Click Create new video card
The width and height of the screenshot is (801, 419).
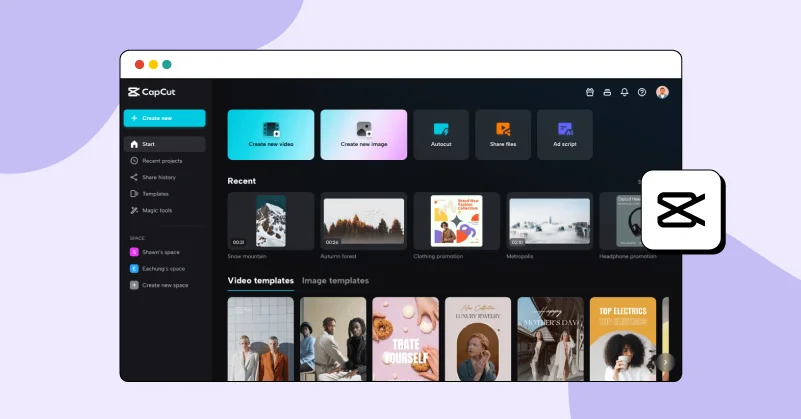pos(271,134)
